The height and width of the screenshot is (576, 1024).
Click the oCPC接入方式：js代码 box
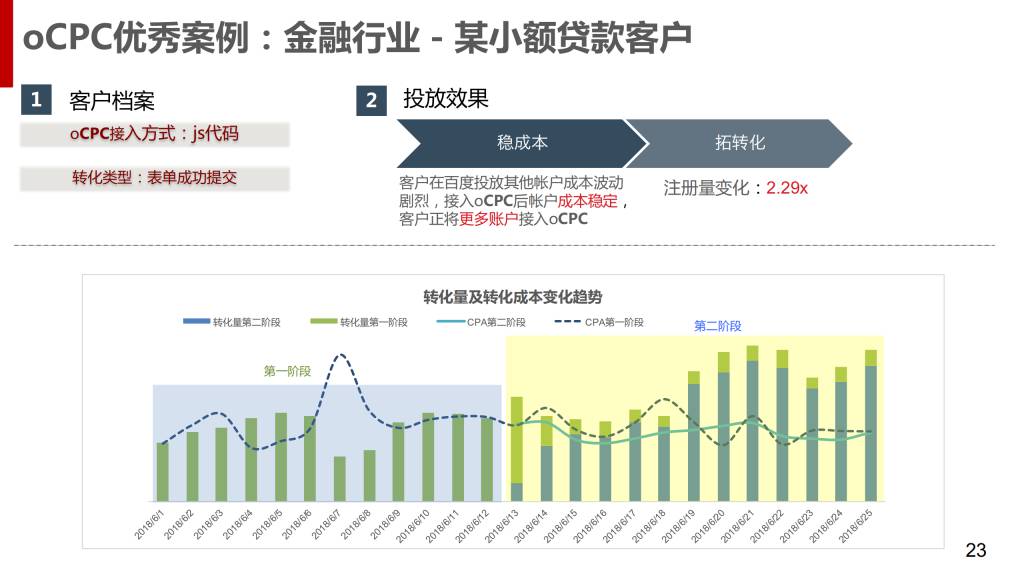[154, 134]
